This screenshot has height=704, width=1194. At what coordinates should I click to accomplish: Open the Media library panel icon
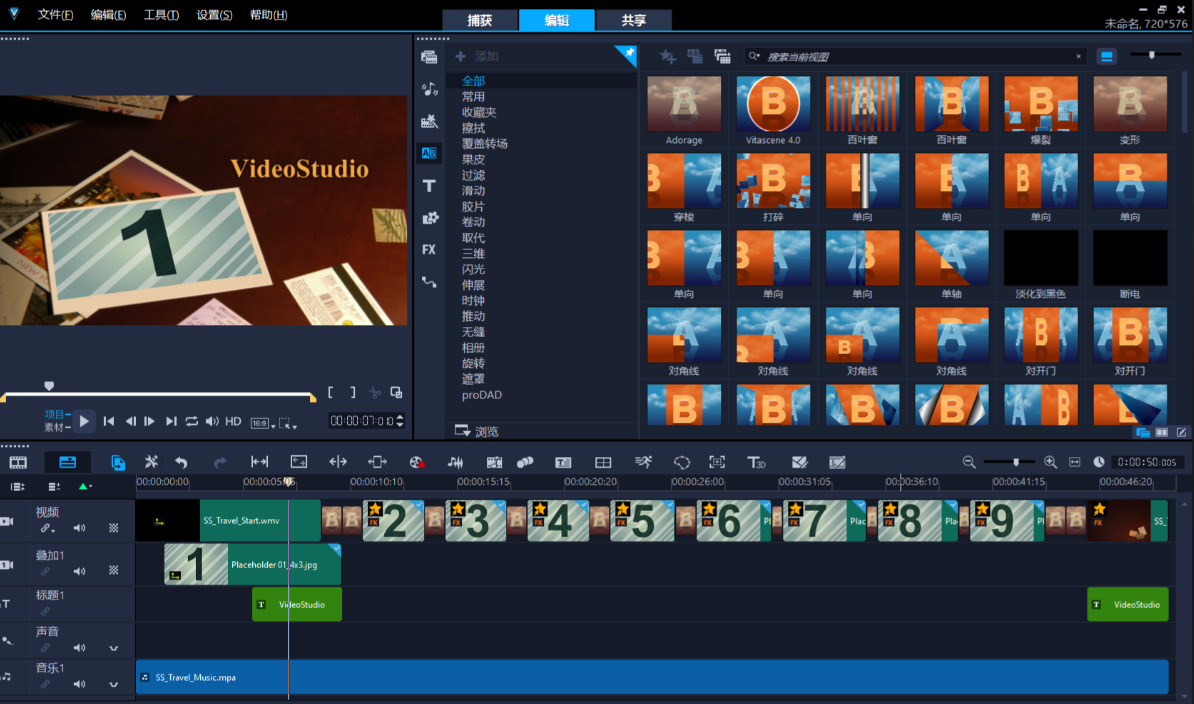[x=429, y=57]
